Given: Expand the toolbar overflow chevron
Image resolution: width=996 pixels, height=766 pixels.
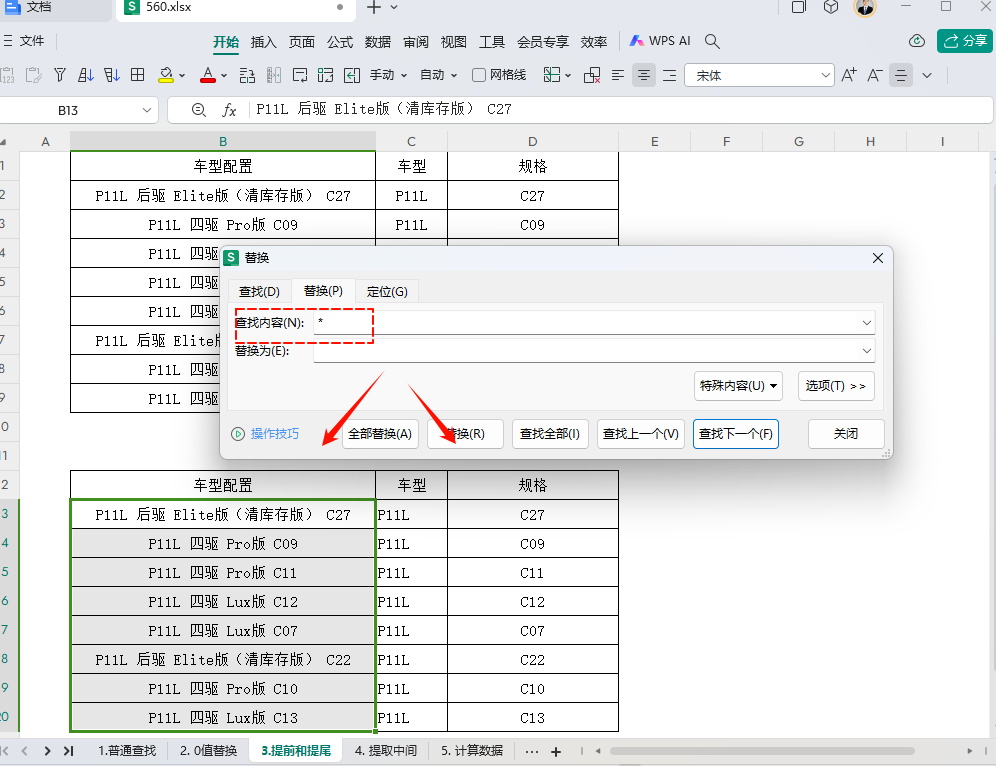Looking at the screenshot, I should (x=927, y=76).
